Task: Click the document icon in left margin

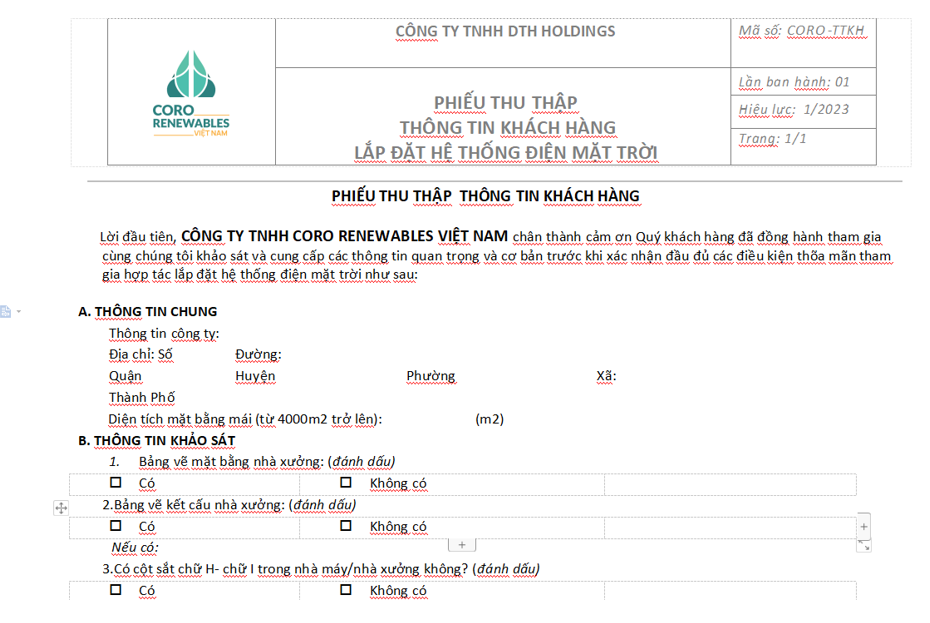Action: pos(5,312)
